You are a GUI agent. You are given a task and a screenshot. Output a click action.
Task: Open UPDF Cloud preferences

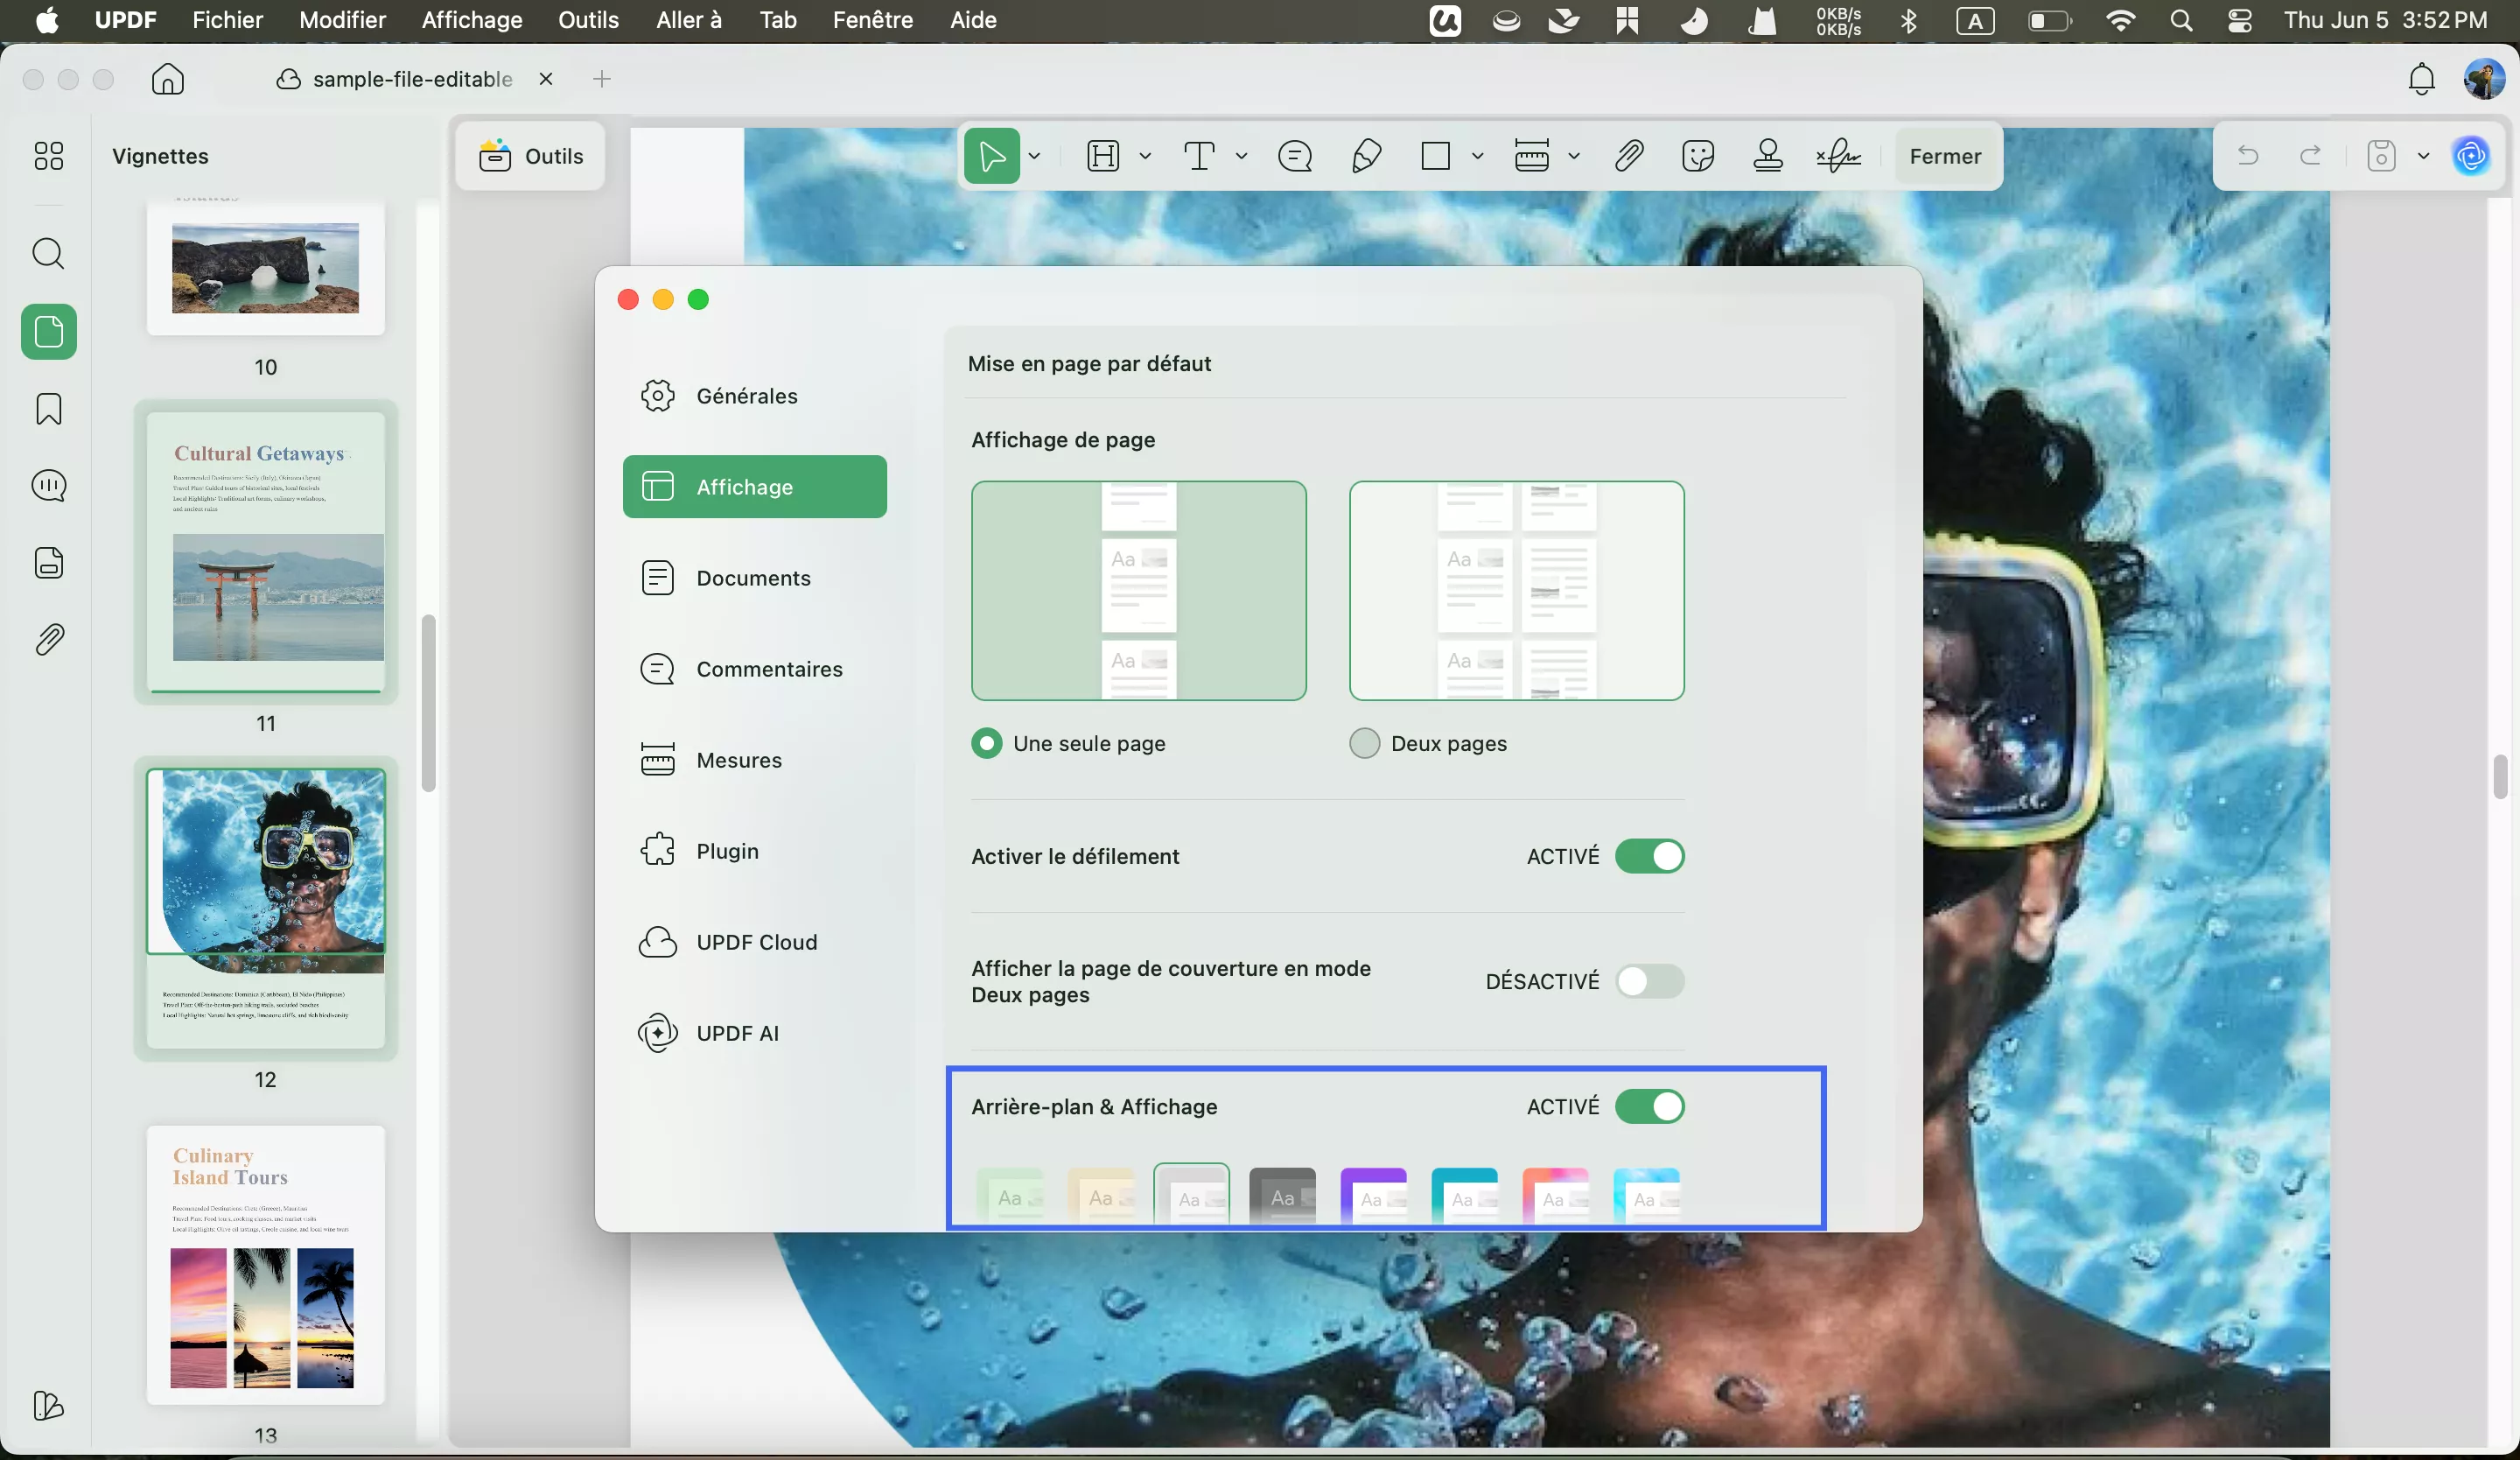coord(754,942)
